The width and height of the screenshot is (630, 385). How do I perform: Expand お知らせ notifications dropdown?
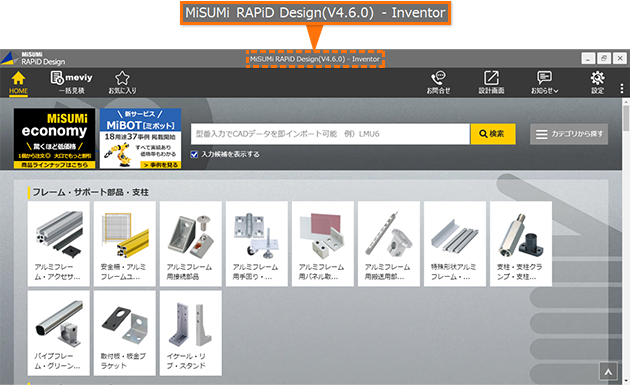pos(544,83)
